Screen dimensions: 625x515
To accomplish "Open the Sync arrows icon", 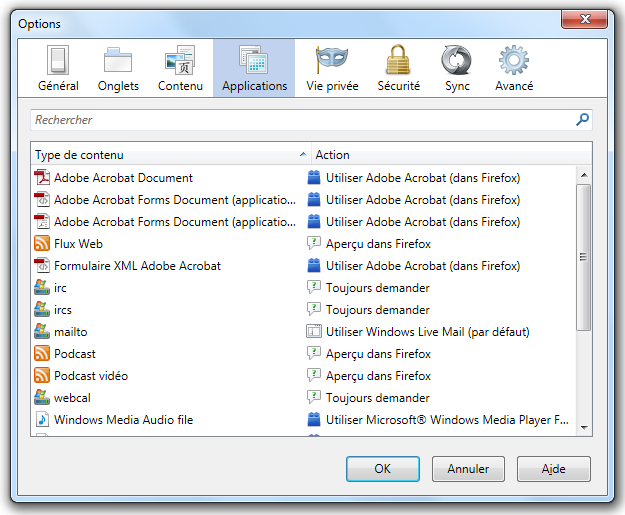I will click(456, 60).
